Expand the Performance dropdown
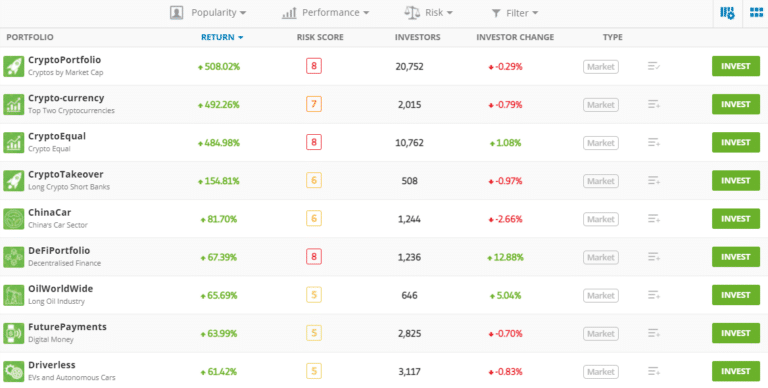 tap(326, 13)
